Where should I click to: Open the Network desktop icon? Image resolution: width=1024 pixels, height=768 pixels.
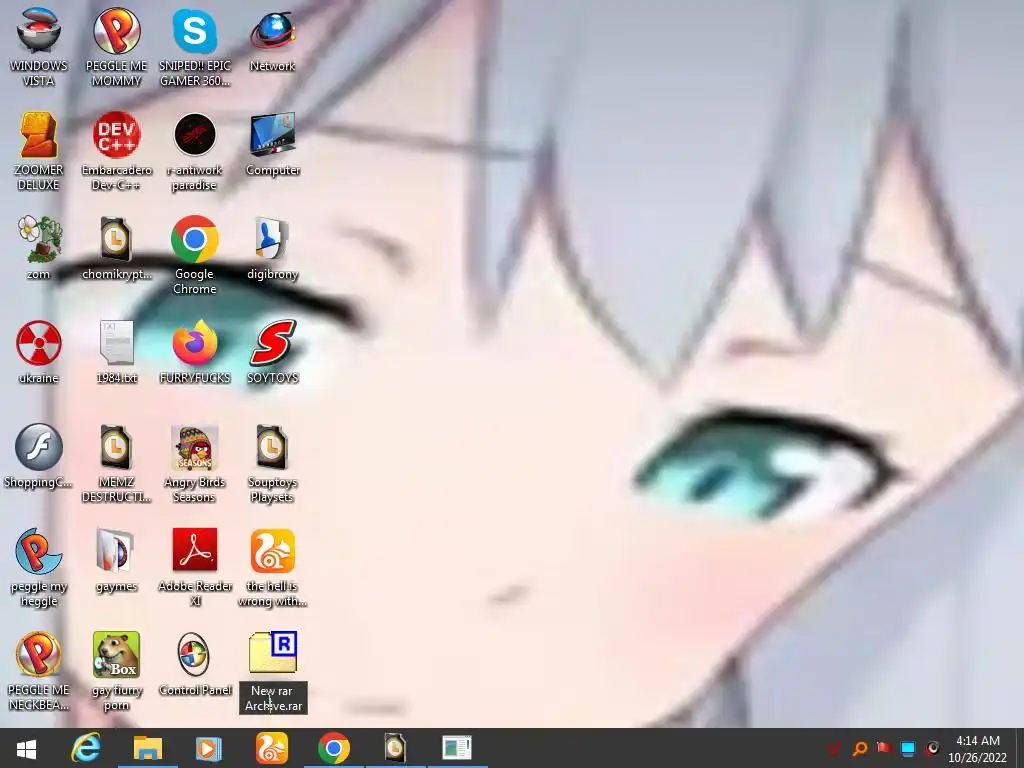[x=272, y=39]
